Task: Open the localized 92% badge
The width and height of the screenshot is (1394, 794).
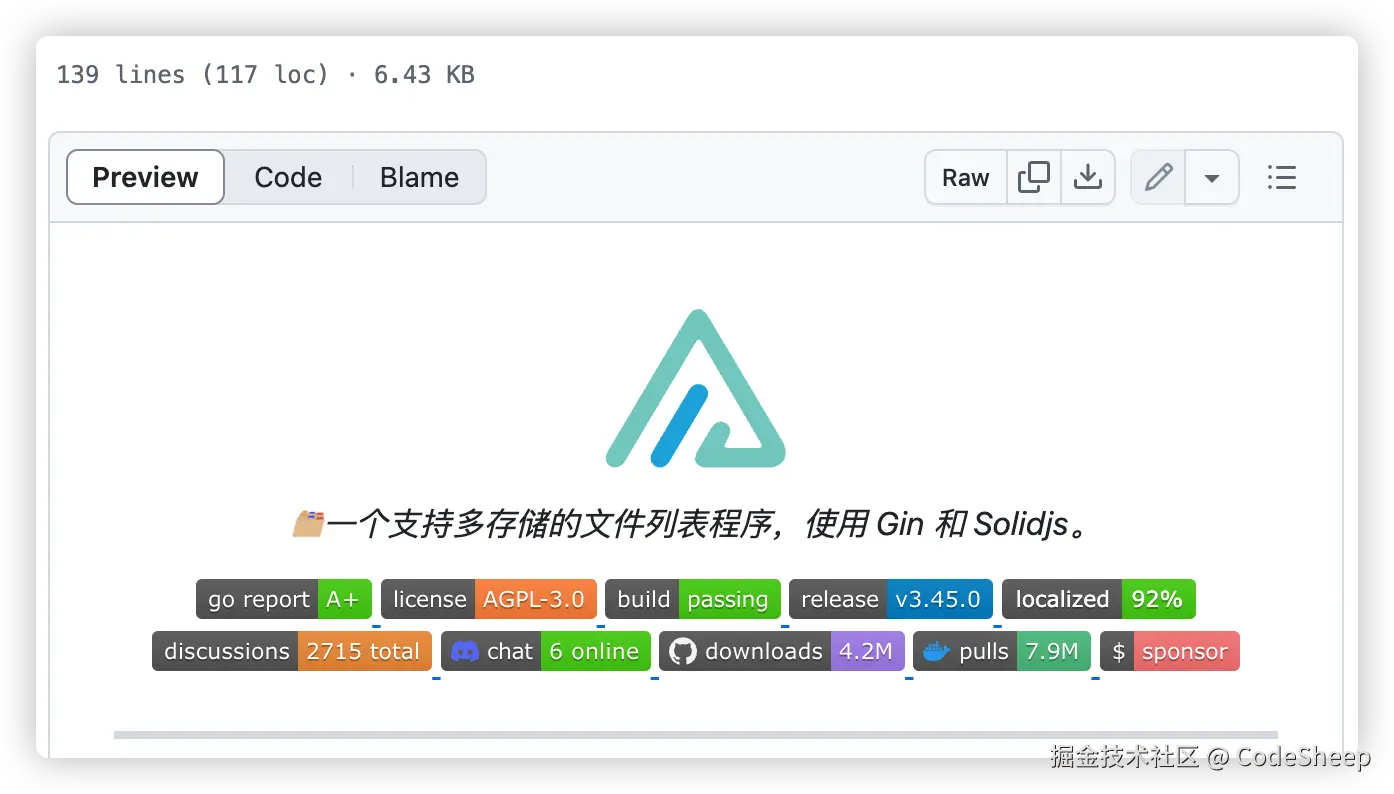Action: click(1099, 599)
